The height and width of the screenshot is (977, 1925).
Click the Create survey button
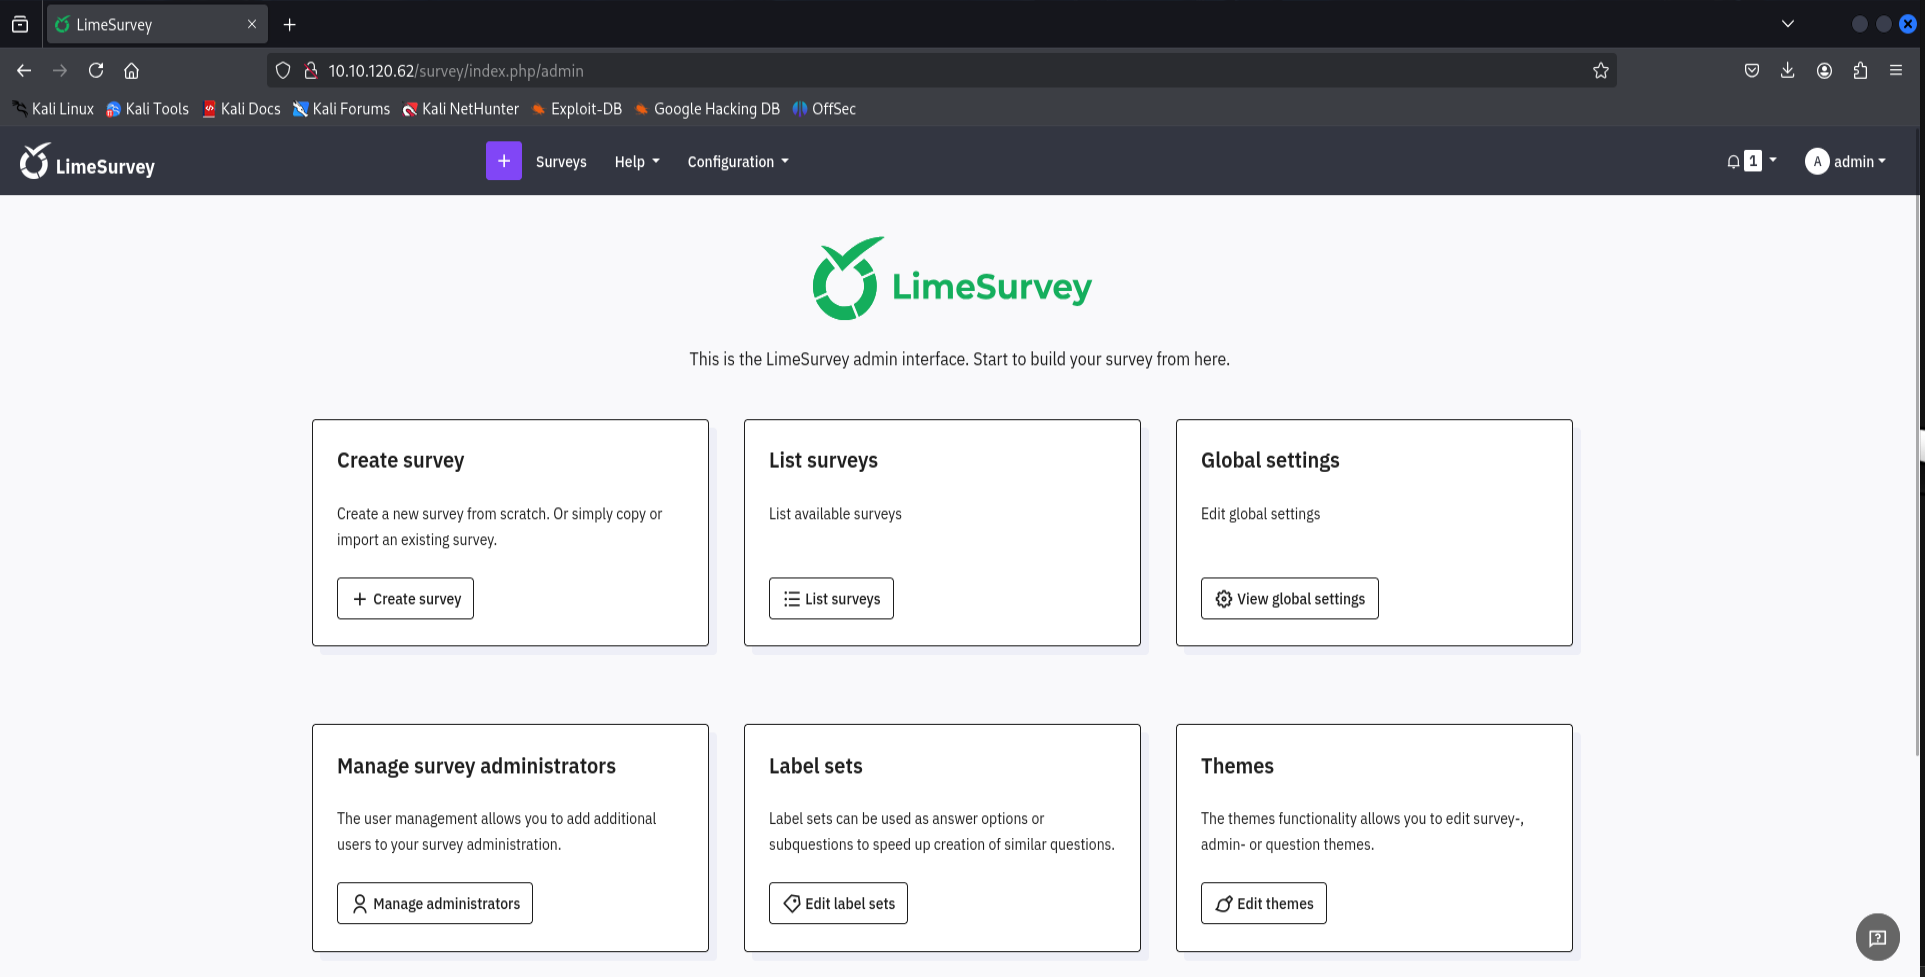[405, 599]
